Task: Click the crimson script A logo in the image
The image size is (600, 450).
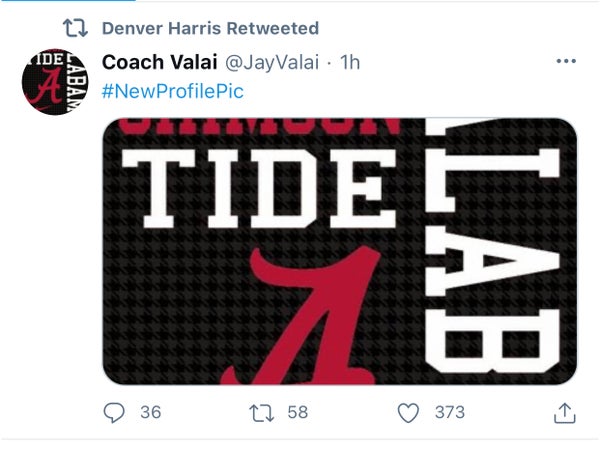Action: pos(300,320)
